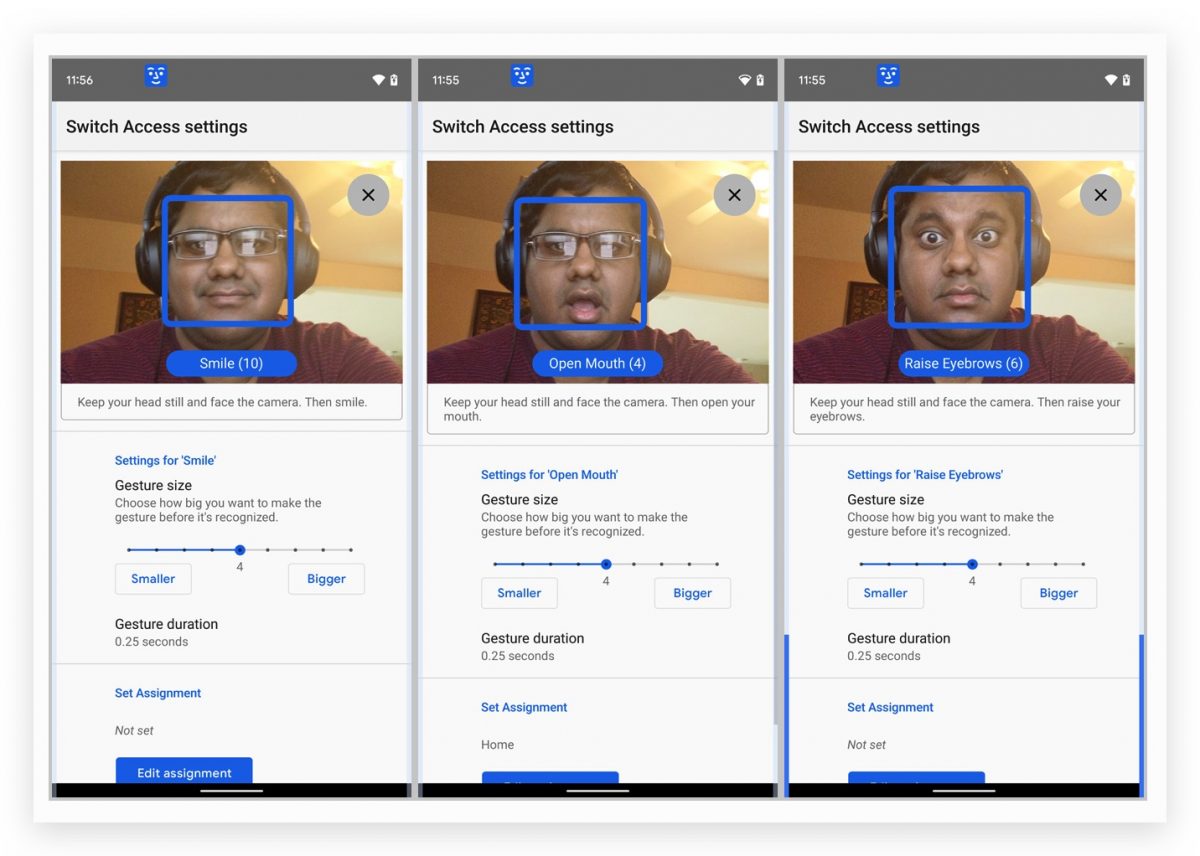Screen dimensions: 1200x856
Task: Tap face icon in middle screen status bar
Action: [x=522, y=76]
